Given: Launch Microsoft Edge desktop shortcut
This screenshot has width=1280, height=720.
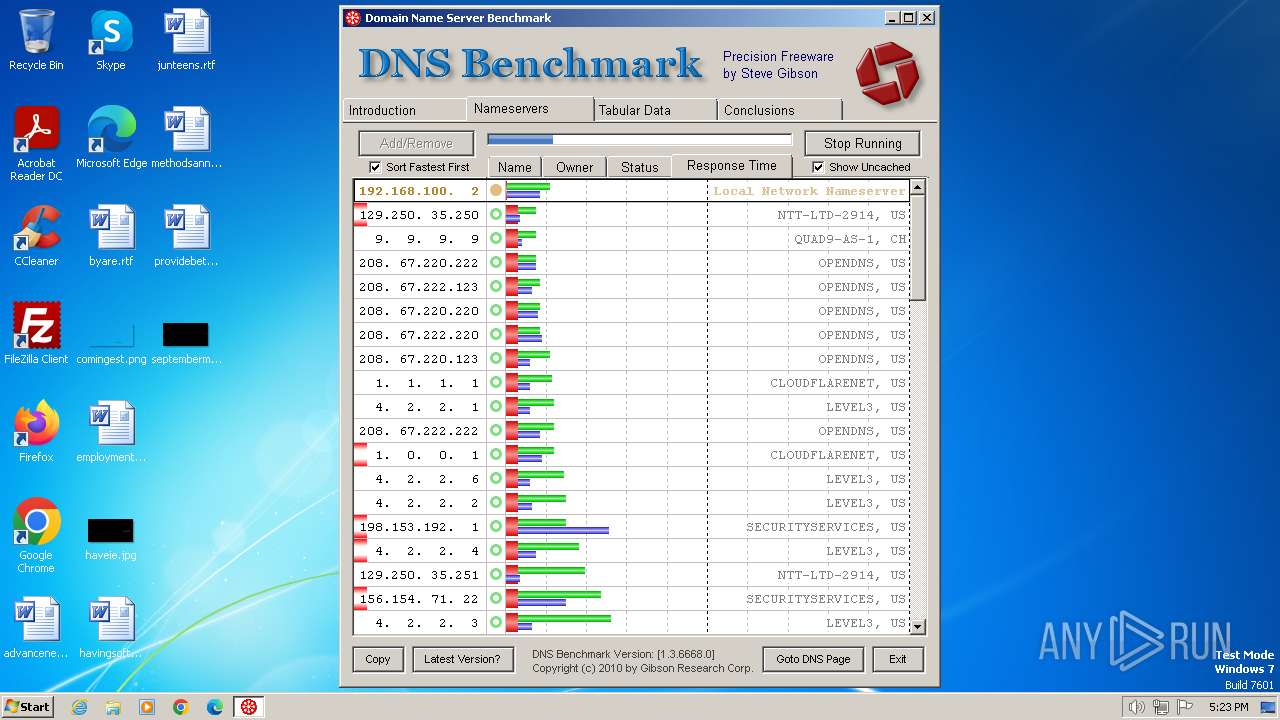Looking at the screenshot, I should click(x=111, y=138).
